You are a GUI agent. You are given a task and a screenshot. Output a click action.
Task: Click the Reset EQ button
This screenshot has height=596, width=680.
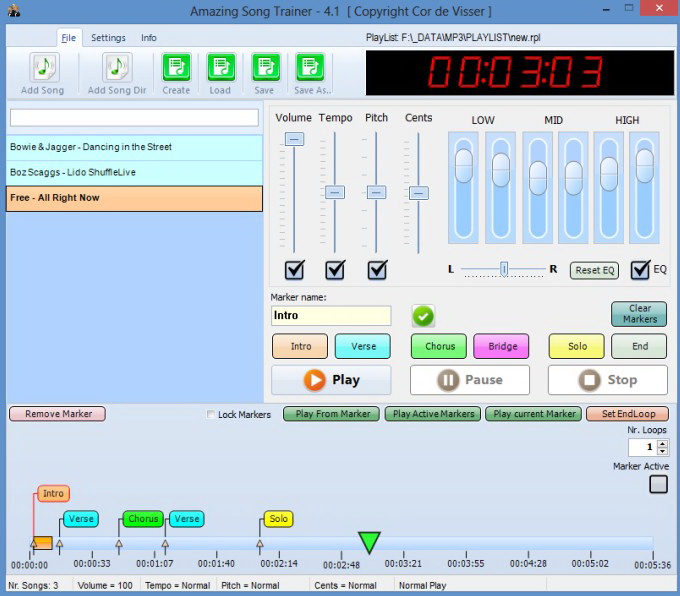click(x=594, y=270)
